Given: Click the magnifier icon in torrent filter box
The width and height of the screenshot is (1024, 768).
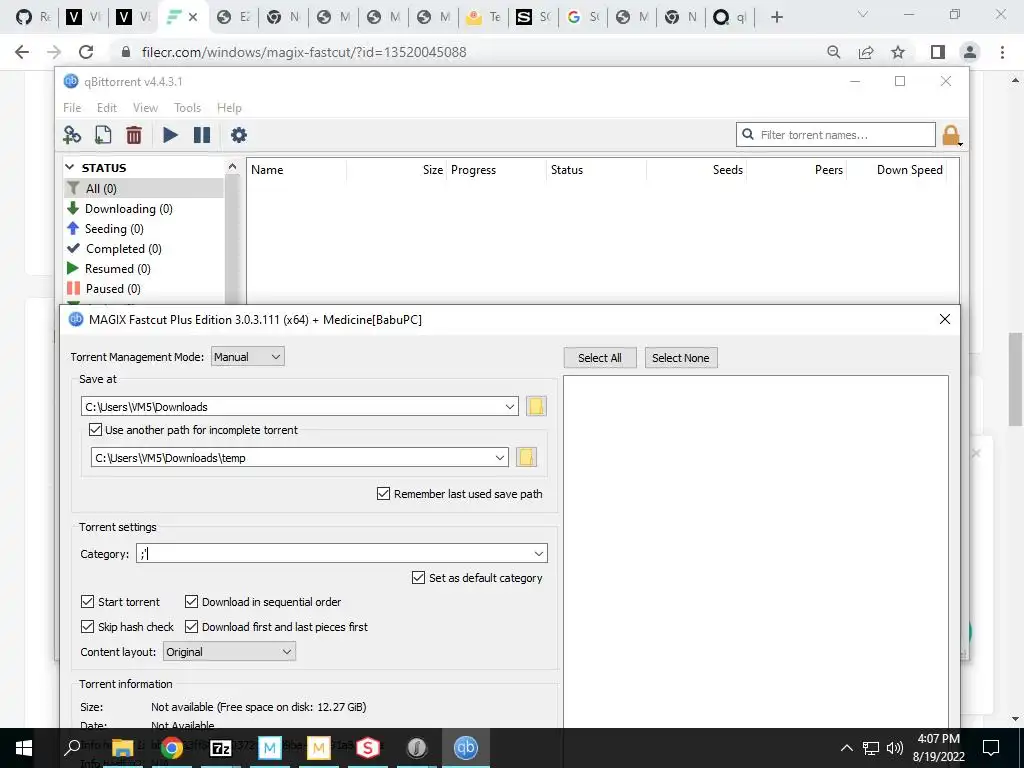Looking at the screenshot, I should pos(748,135).
